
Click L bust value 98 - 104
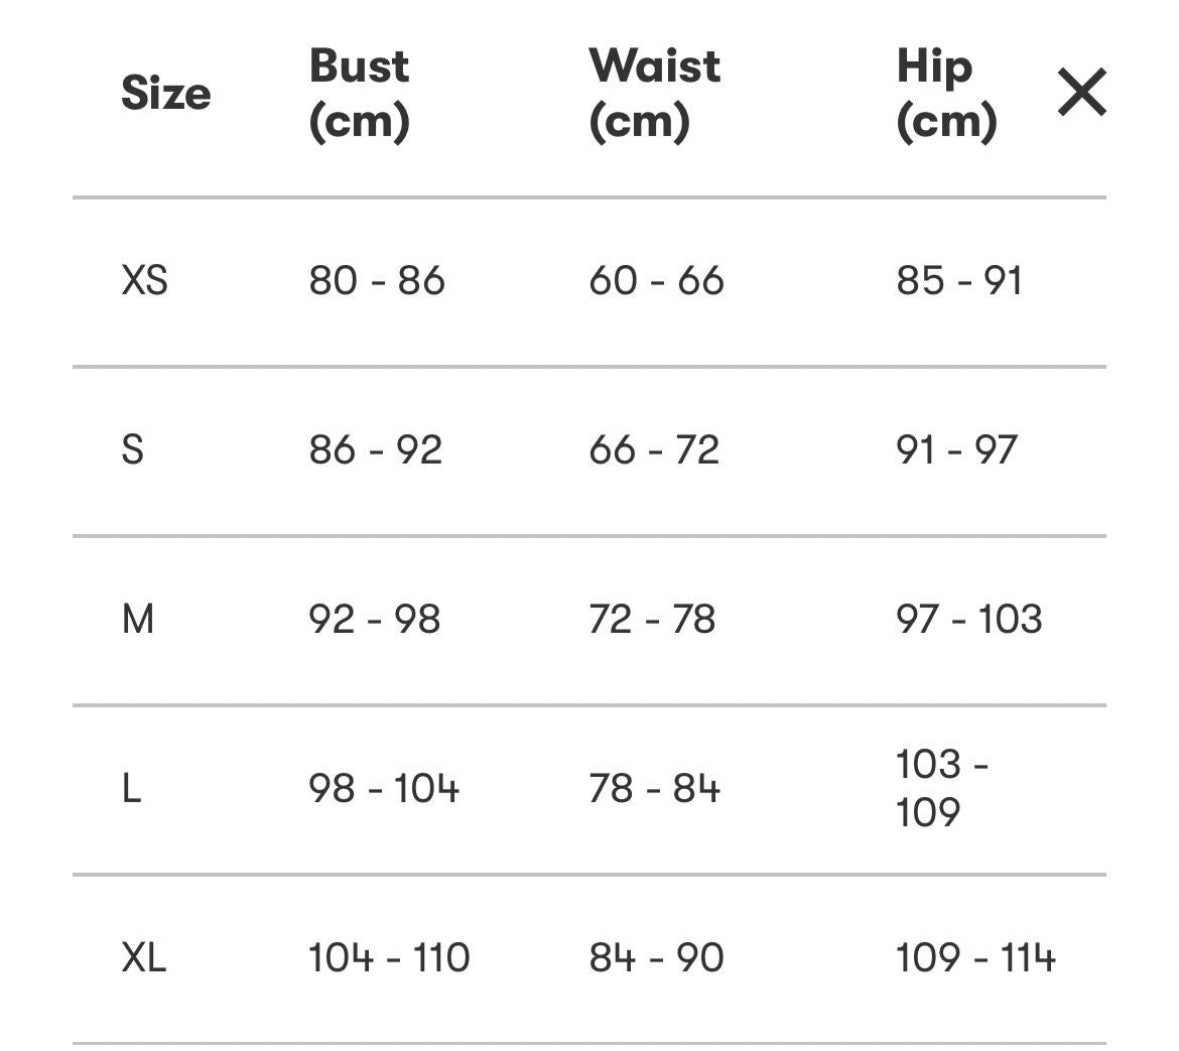pos(384,790)
